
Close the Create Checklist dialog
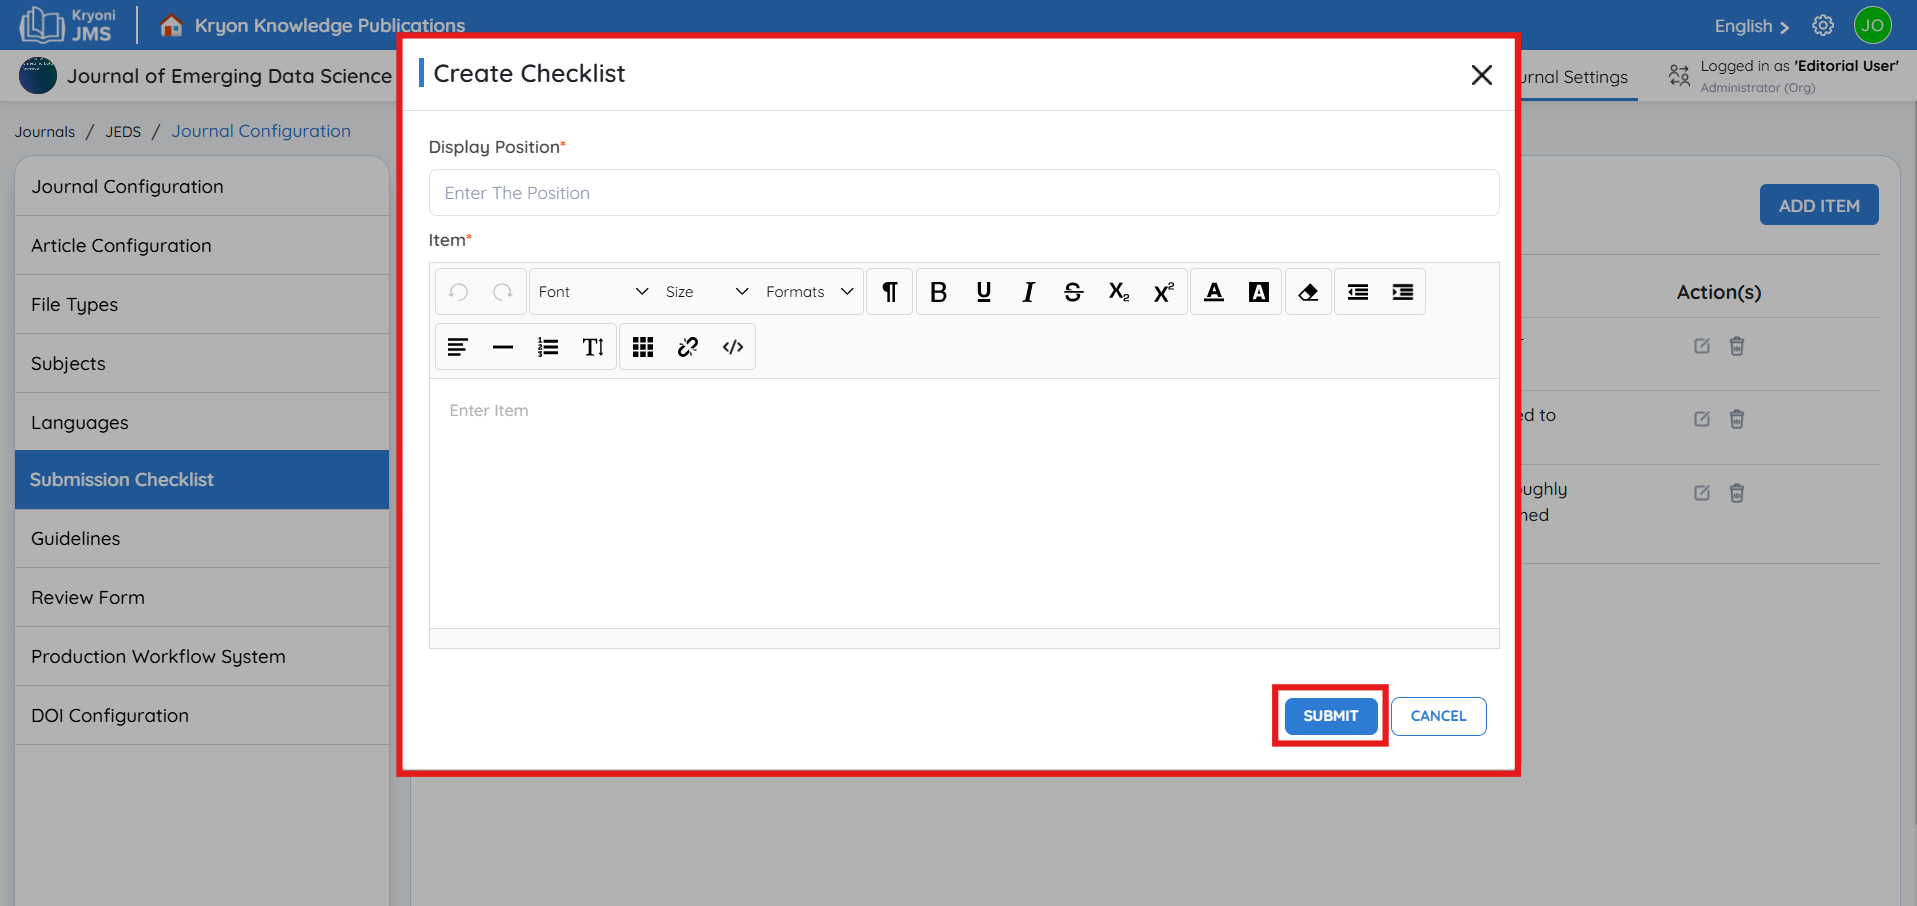coord(1481,75)
